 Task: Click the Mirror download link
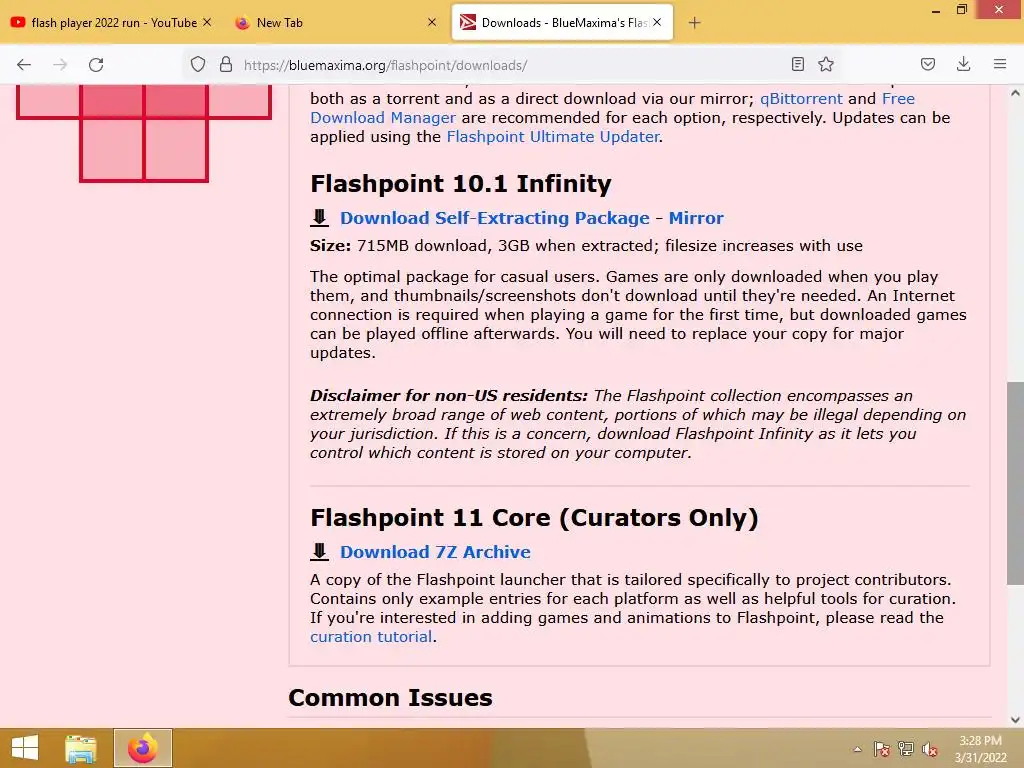coord(696,218)
